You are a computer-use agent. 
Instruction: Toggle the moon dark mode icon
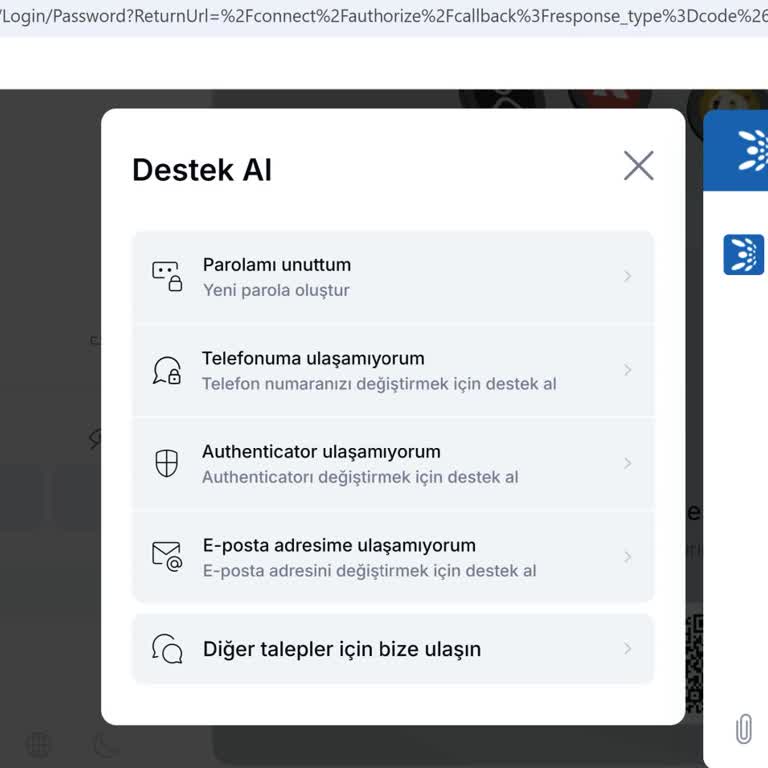click(106, 745)
